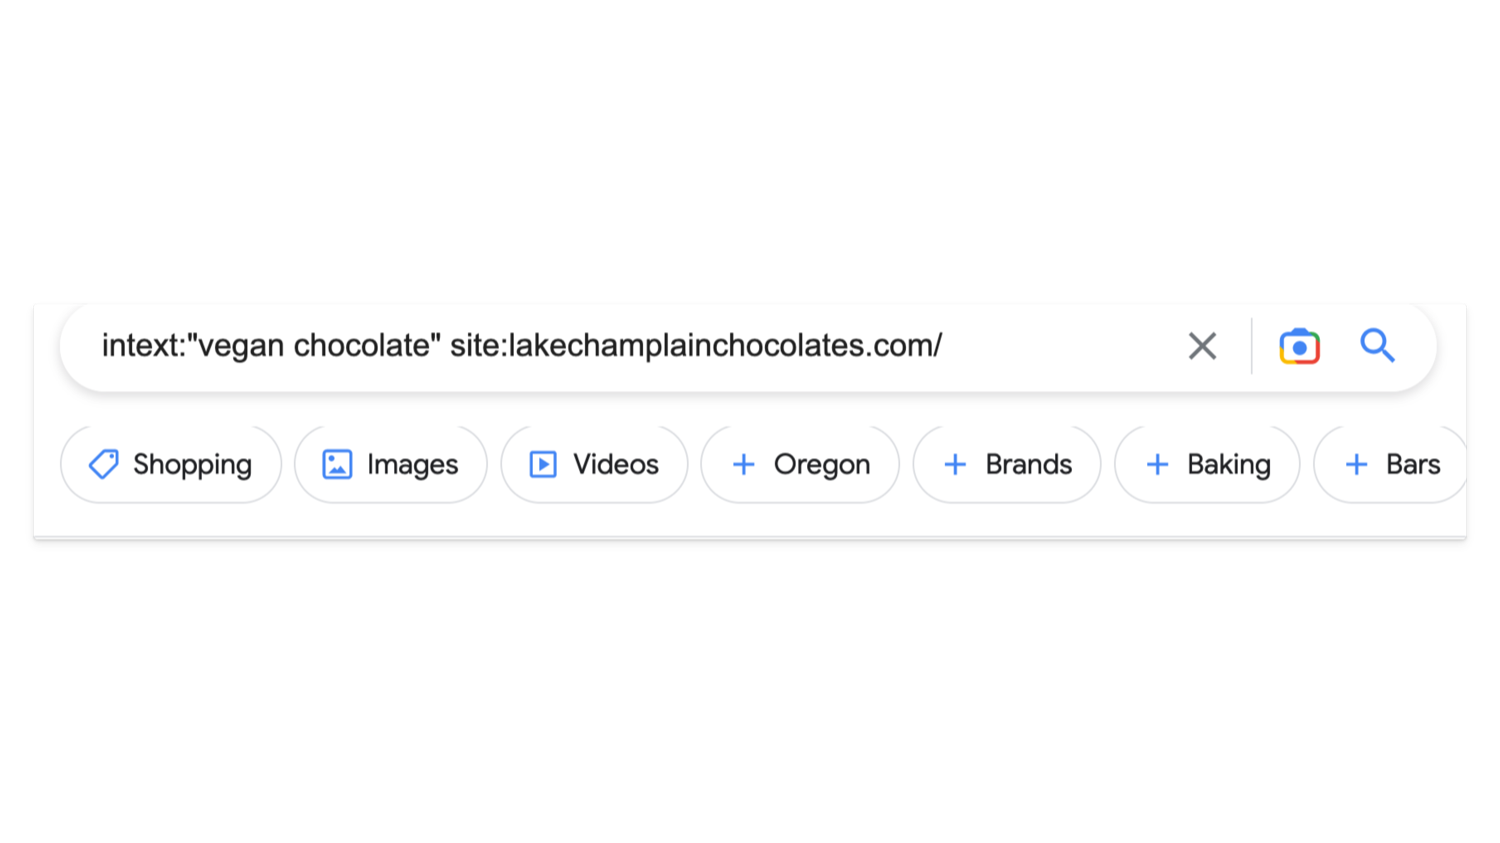1500x843 pixels.
Task: Click the plus icon beside Baking
Action: [x=1157, y=464]
